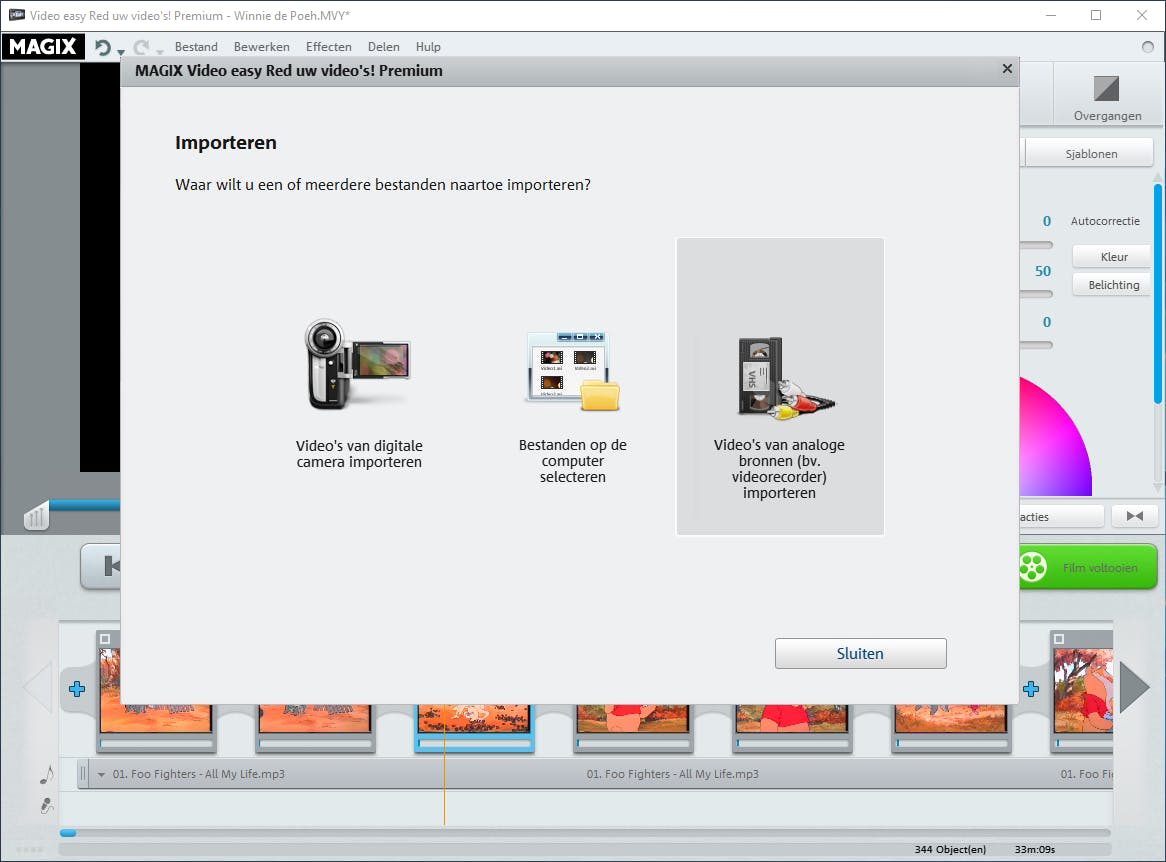Click the Kleur button
1166x862 pixels.
point(1113,257)
